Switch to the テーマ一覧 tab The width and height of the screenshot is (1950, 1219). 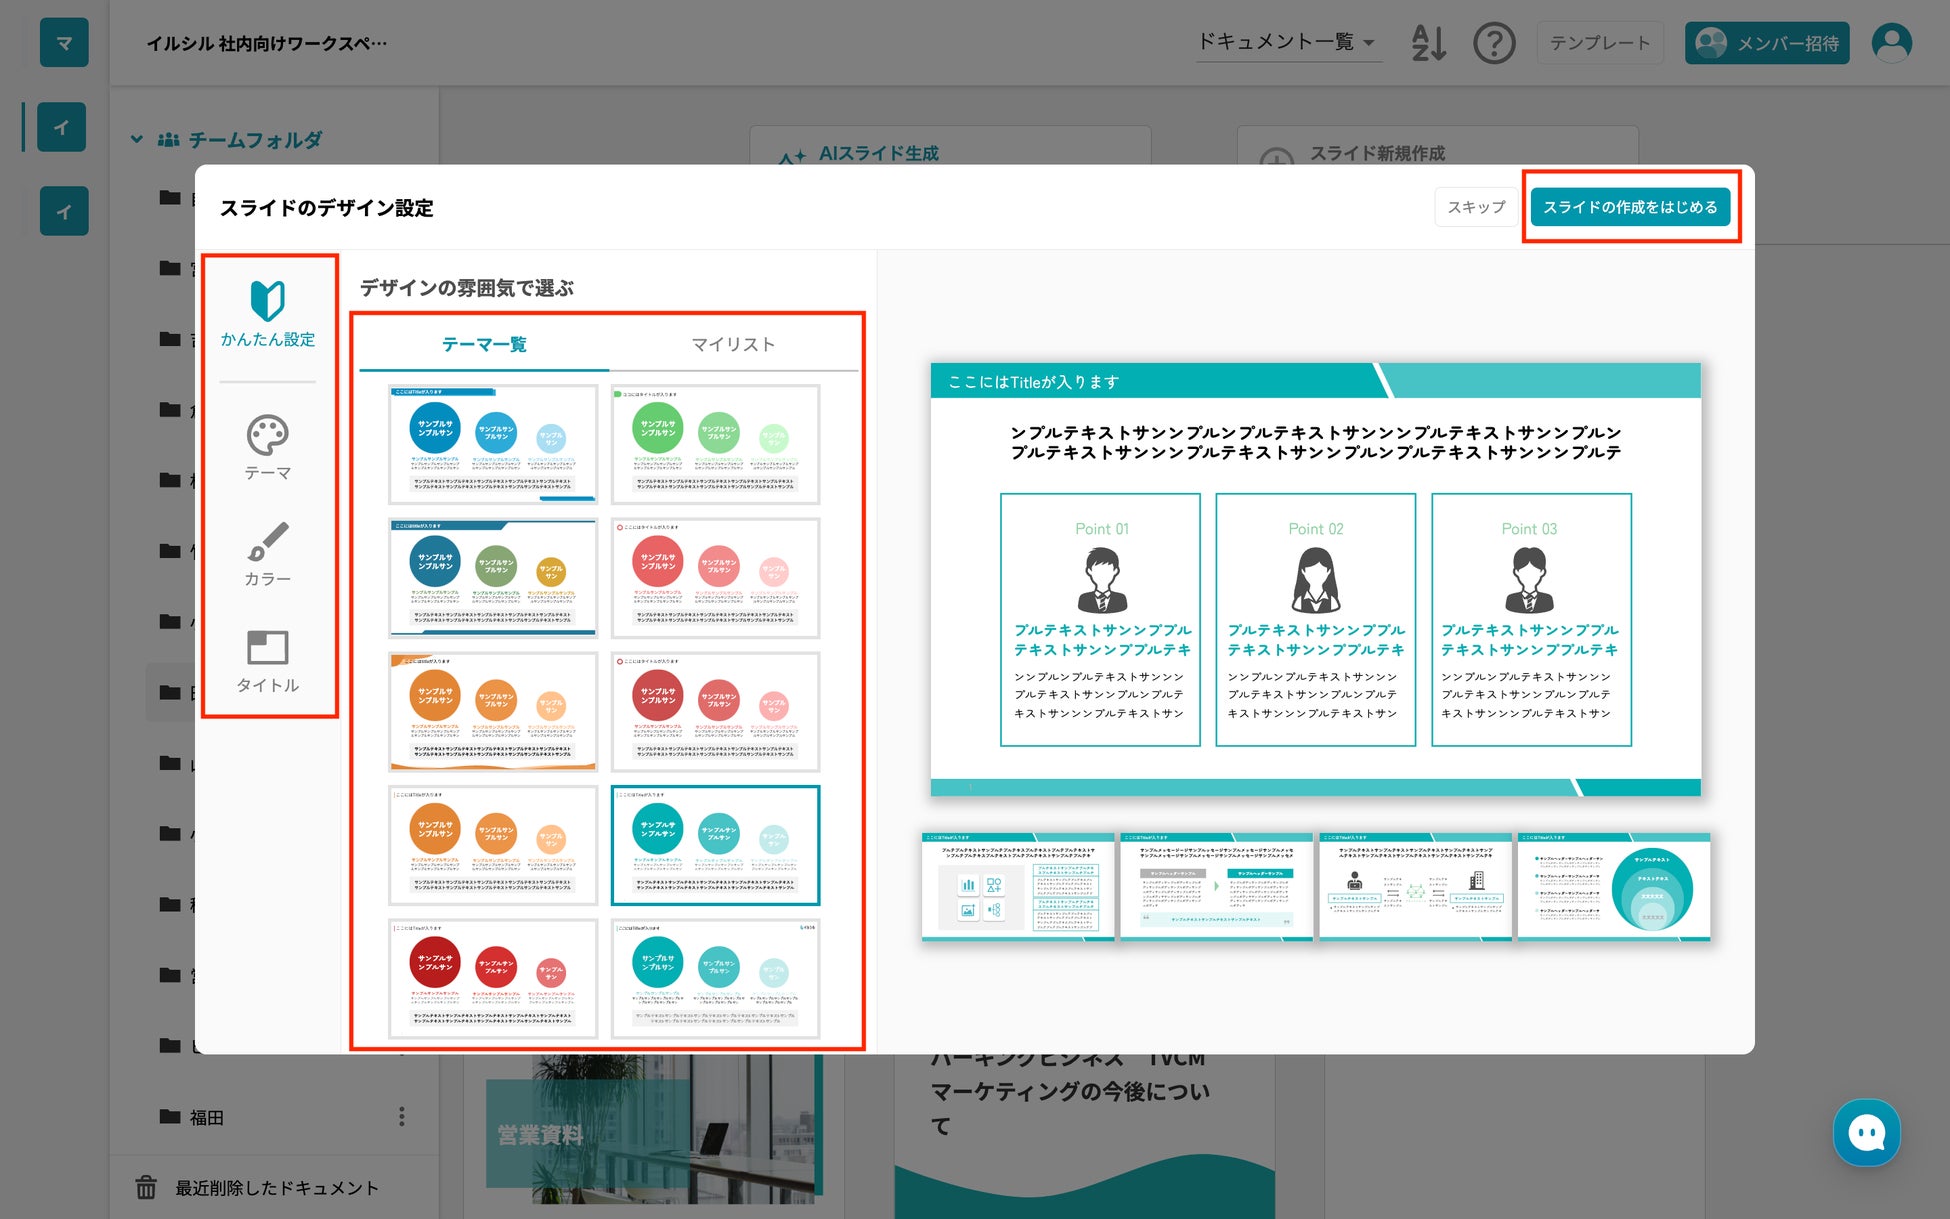pyautogui.click(x=484, y=344)
